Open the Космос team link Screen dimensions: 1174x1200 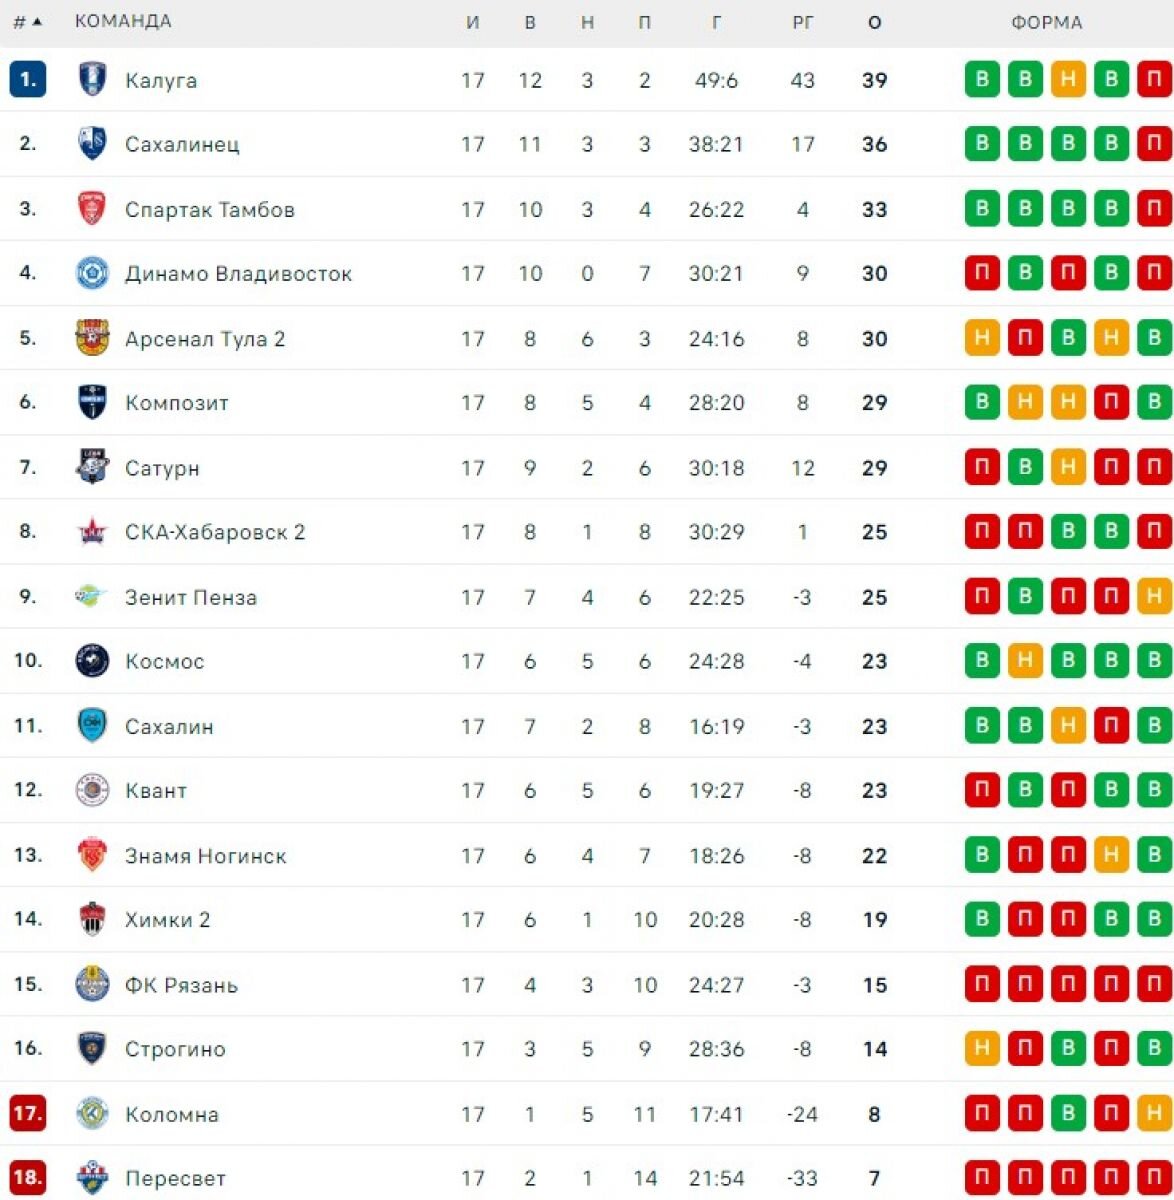coord(164,661)
